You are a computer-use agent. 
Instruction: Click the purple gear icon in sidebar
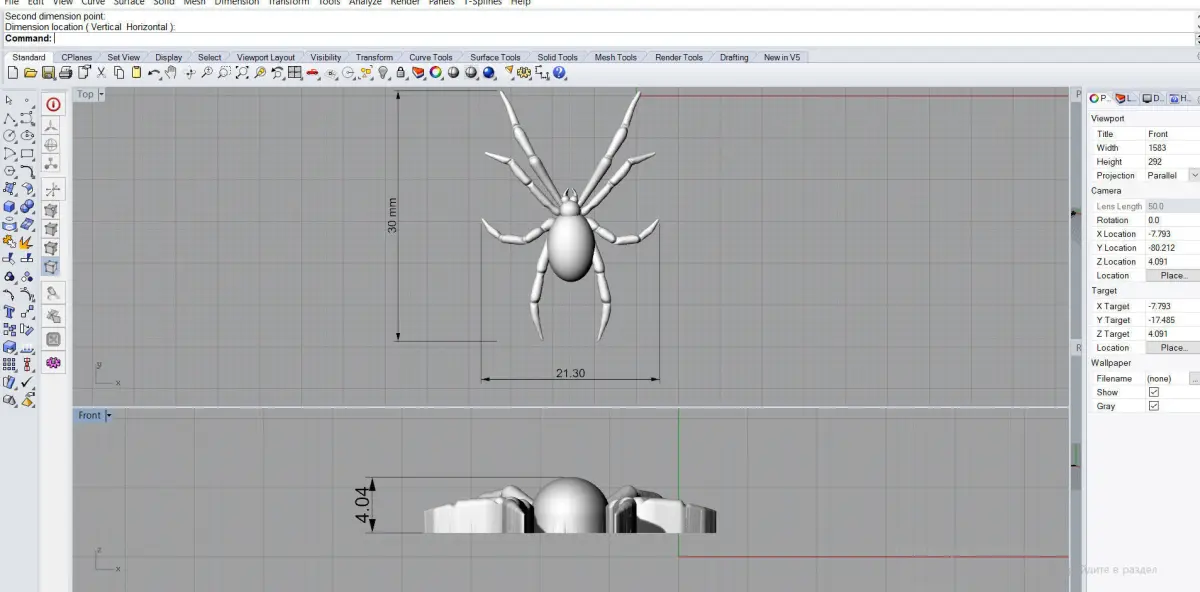tap(53, 362)
